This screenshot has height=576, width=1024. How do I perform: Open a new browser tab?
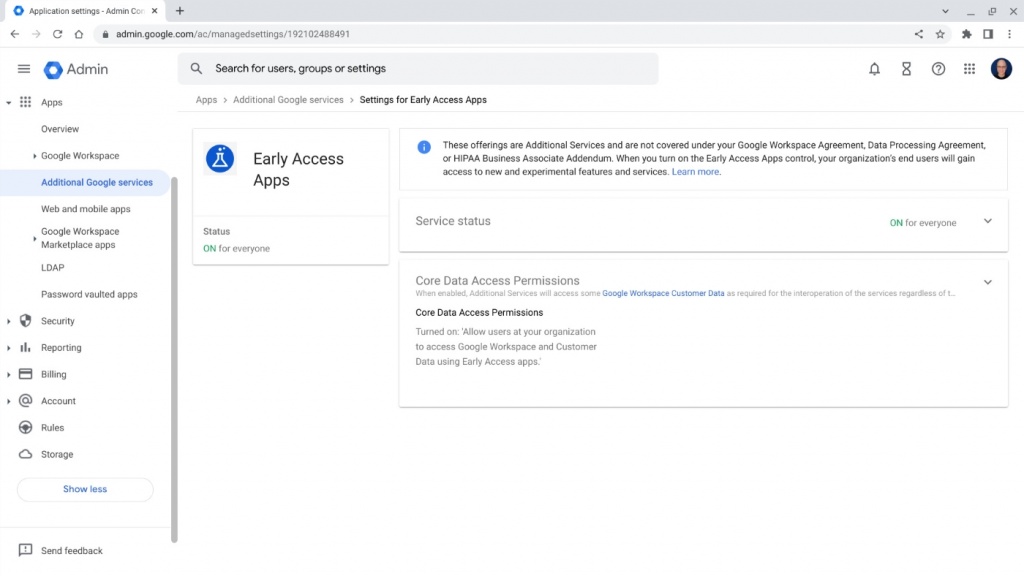[180, 10]
